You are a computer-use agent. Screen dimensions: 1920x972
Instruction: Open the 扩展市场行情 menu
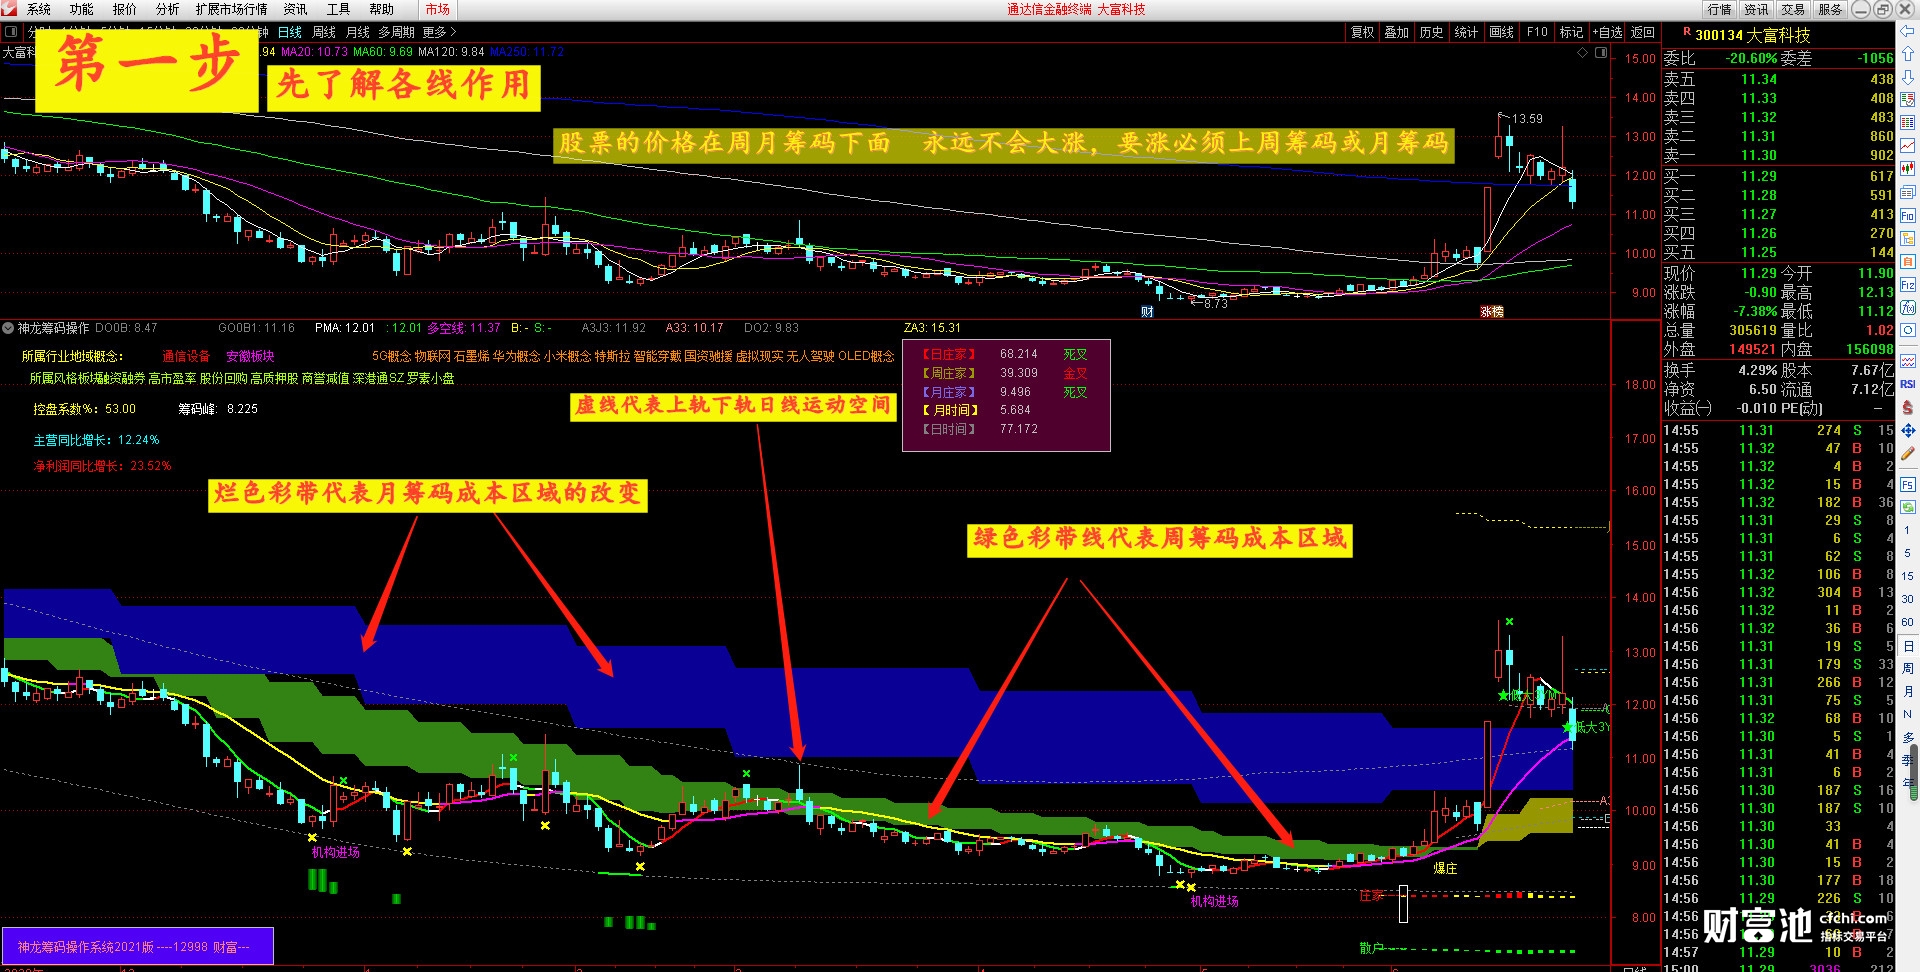tap(231, 9)
